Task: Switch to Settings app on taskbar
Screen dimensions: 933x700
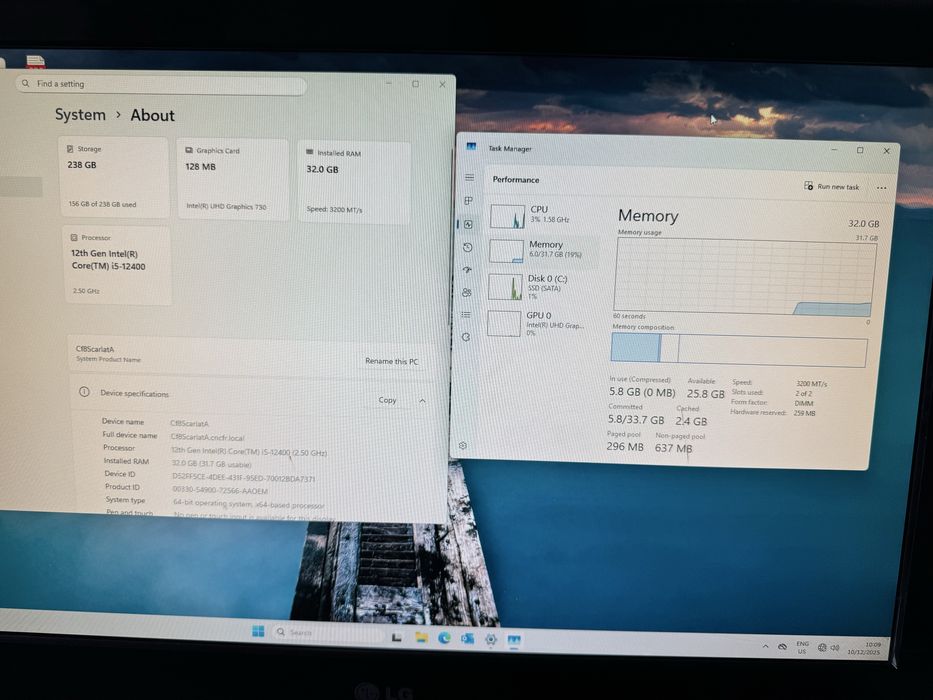Action: [491, 639]
